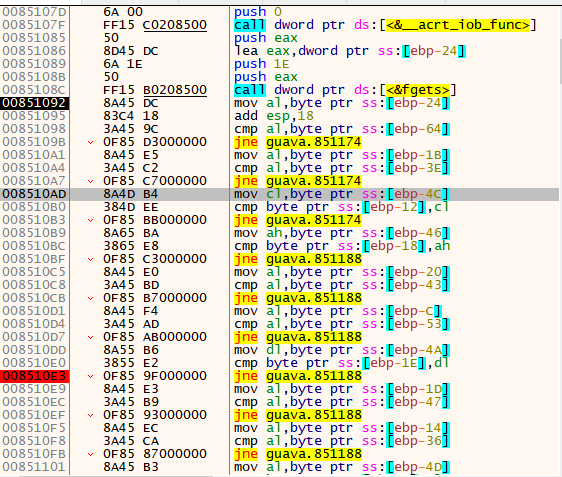The image size is (562, 477).
Task: Select the current EIP address 00851092
Action: coord(34,103)
